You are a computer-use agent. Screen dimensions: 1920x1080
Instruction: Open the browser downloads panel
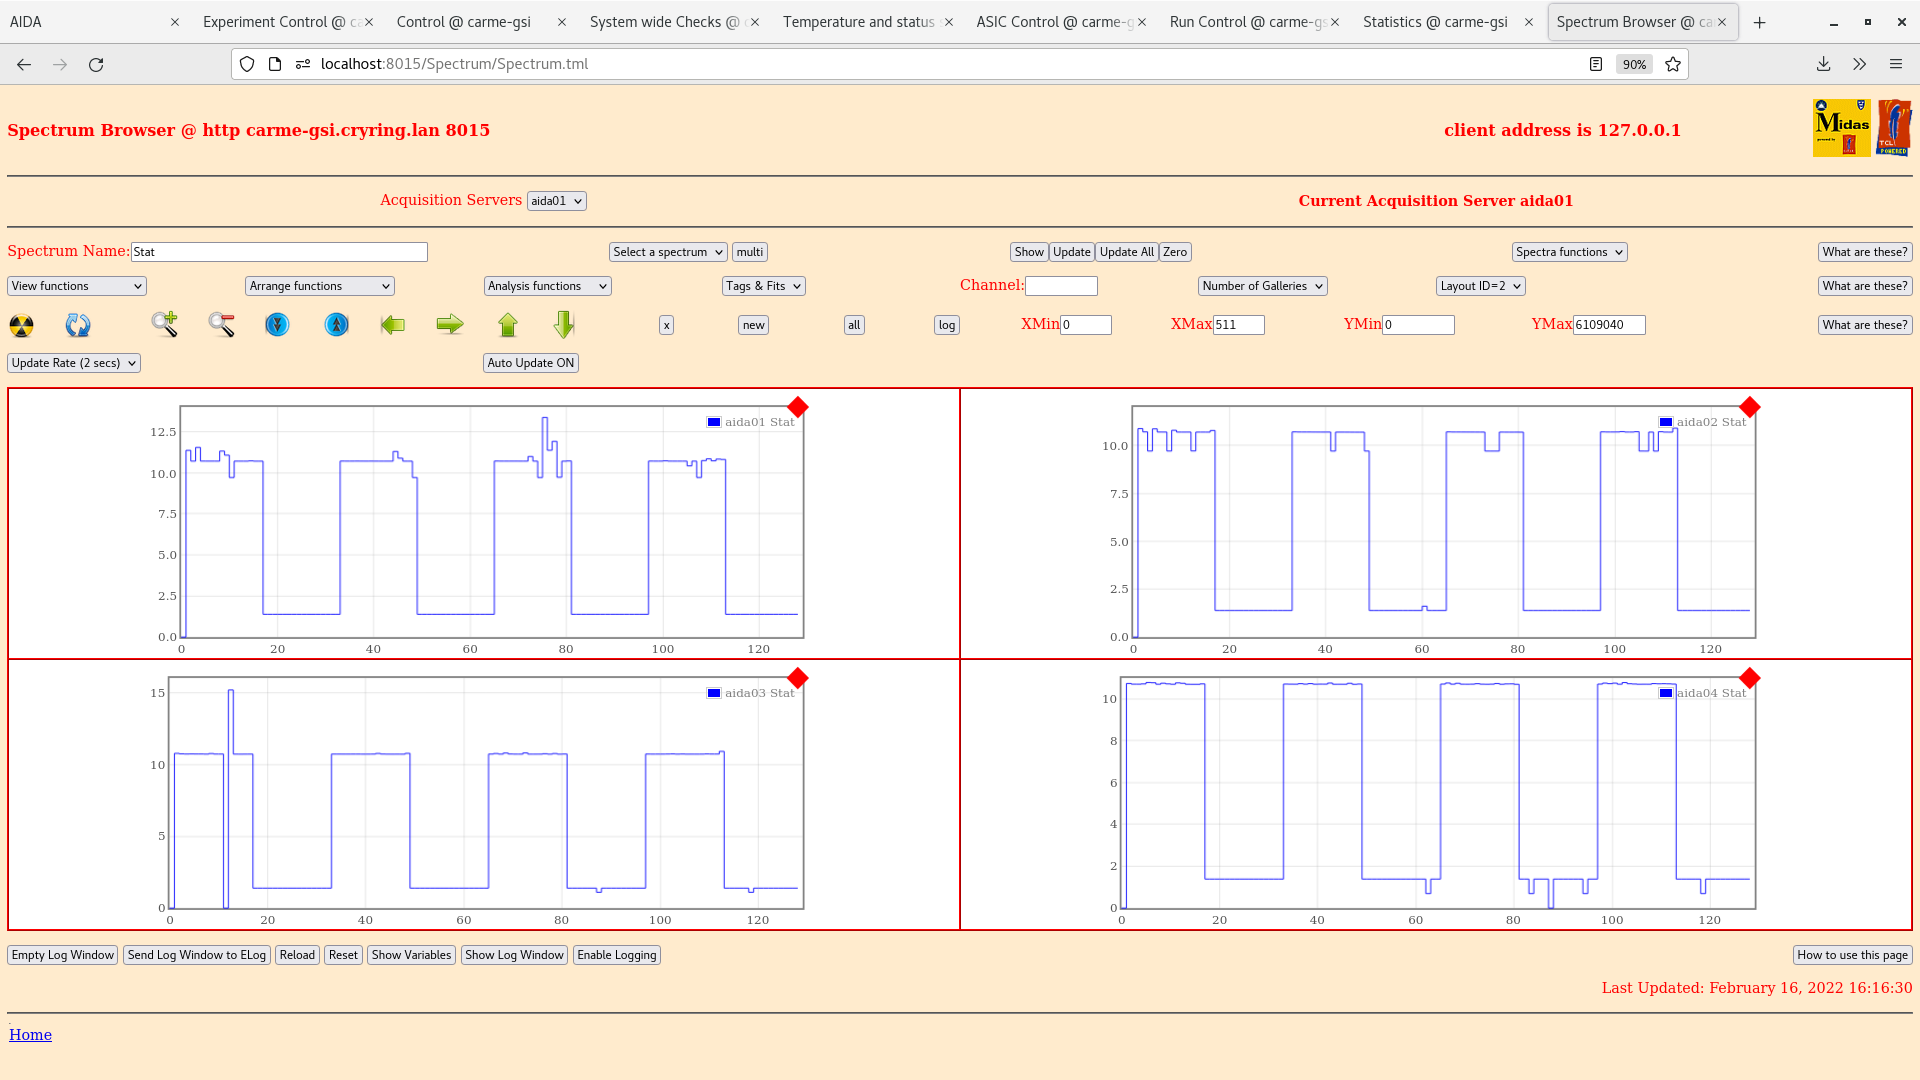1823,64
